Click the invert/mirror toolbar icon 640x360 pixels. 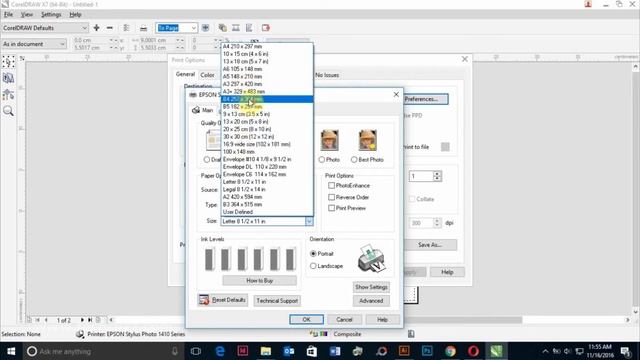tap(236, 28)
